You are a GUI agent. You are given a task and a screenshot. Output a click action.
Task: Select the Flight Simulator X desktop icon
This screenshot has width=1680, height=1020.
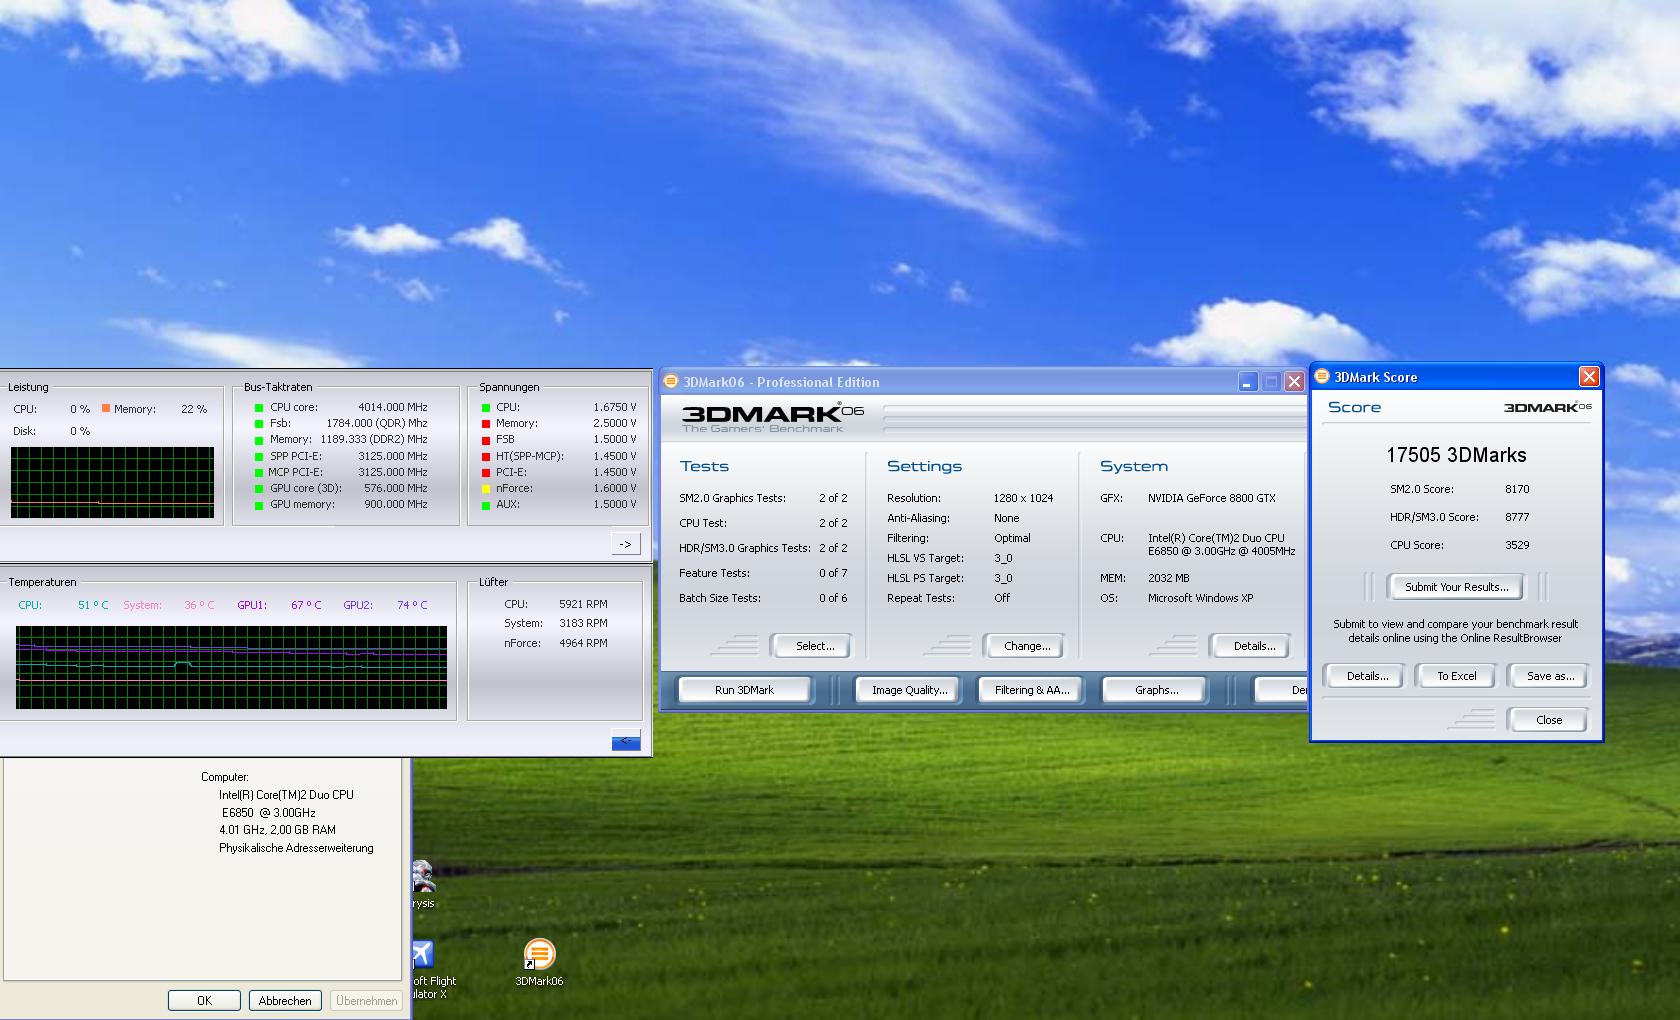[x=423, y=954]
